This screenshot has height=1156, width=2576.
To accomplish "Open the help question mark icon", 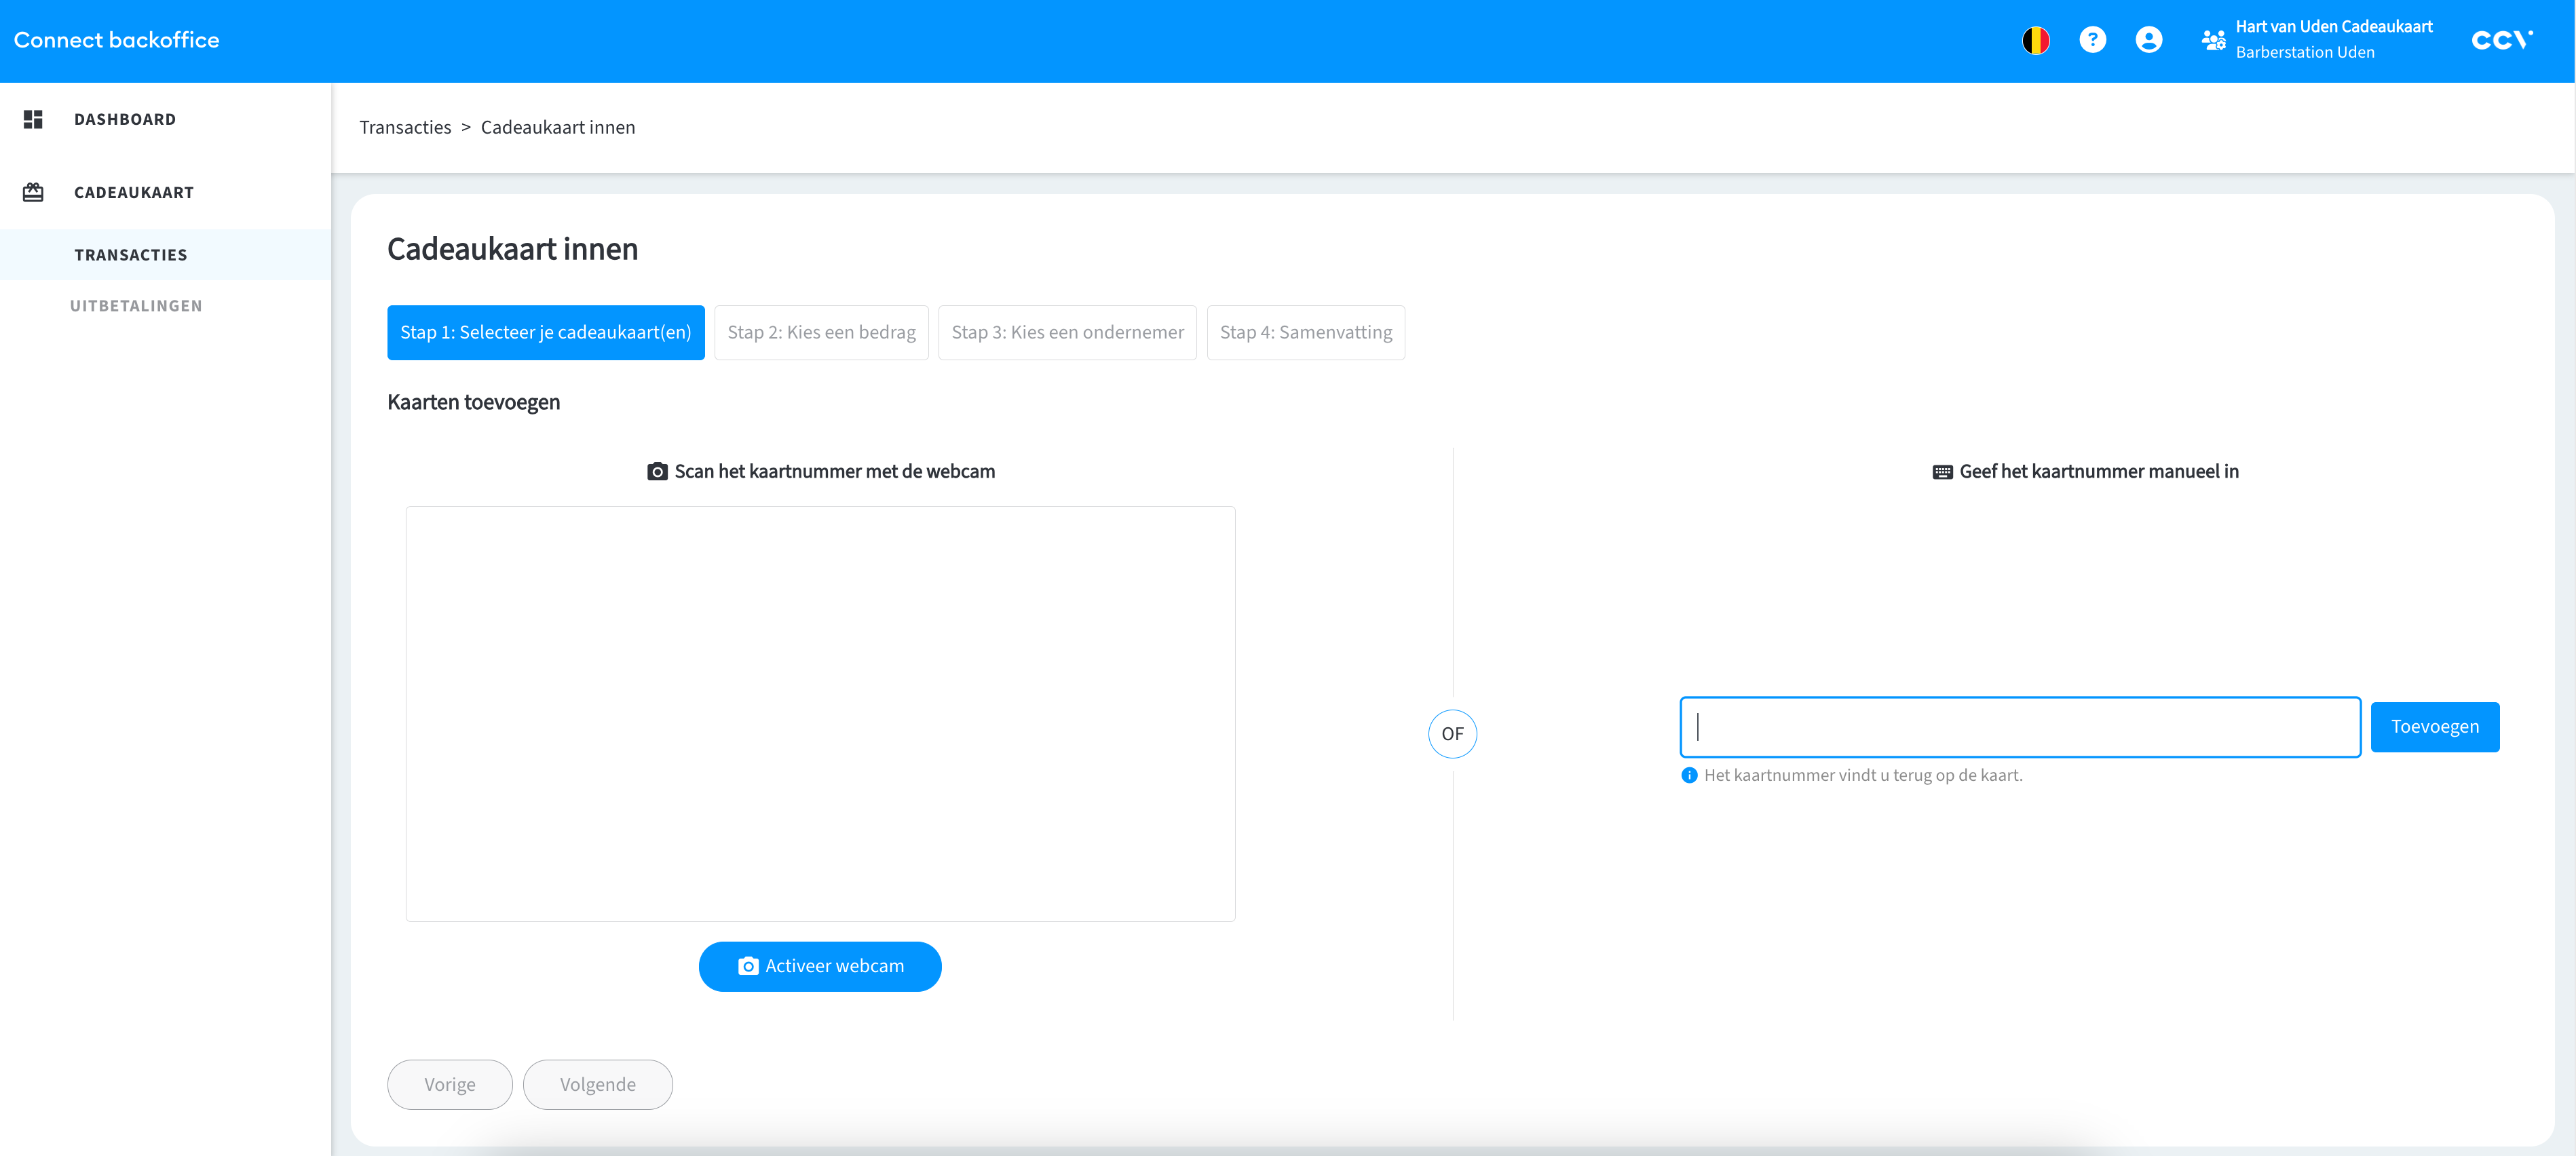I will coord(2092,40).
